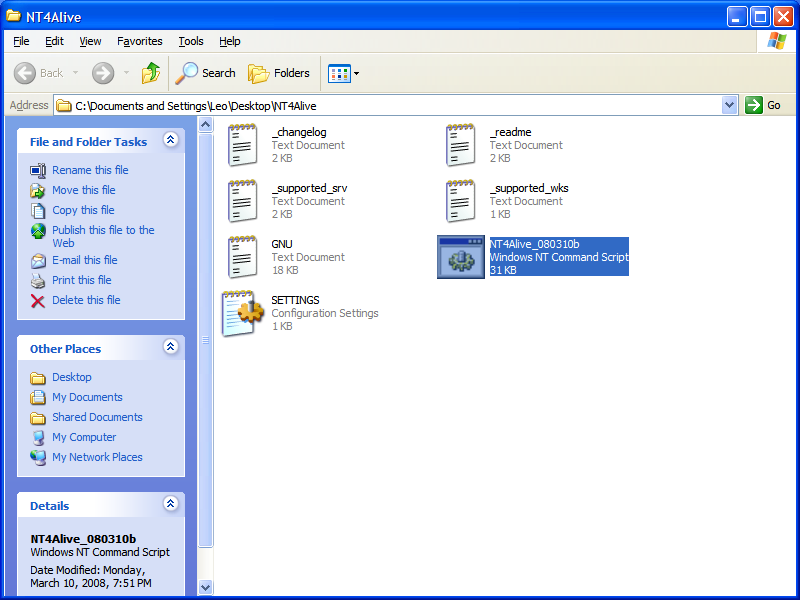Click the Publish to Web globe icon
Screen dimensions: 800x600
[x=38, y=231]
